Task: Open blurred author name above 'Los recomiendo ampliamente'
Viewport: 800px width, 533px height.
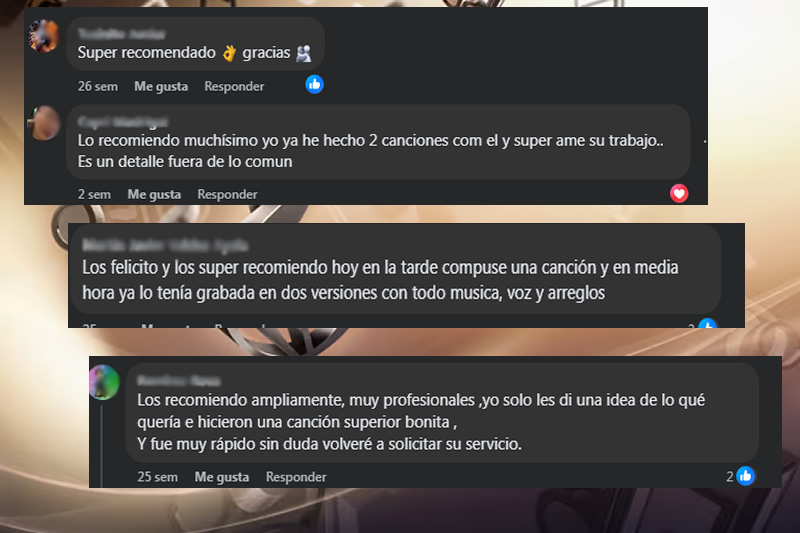Action: [179, 380]
